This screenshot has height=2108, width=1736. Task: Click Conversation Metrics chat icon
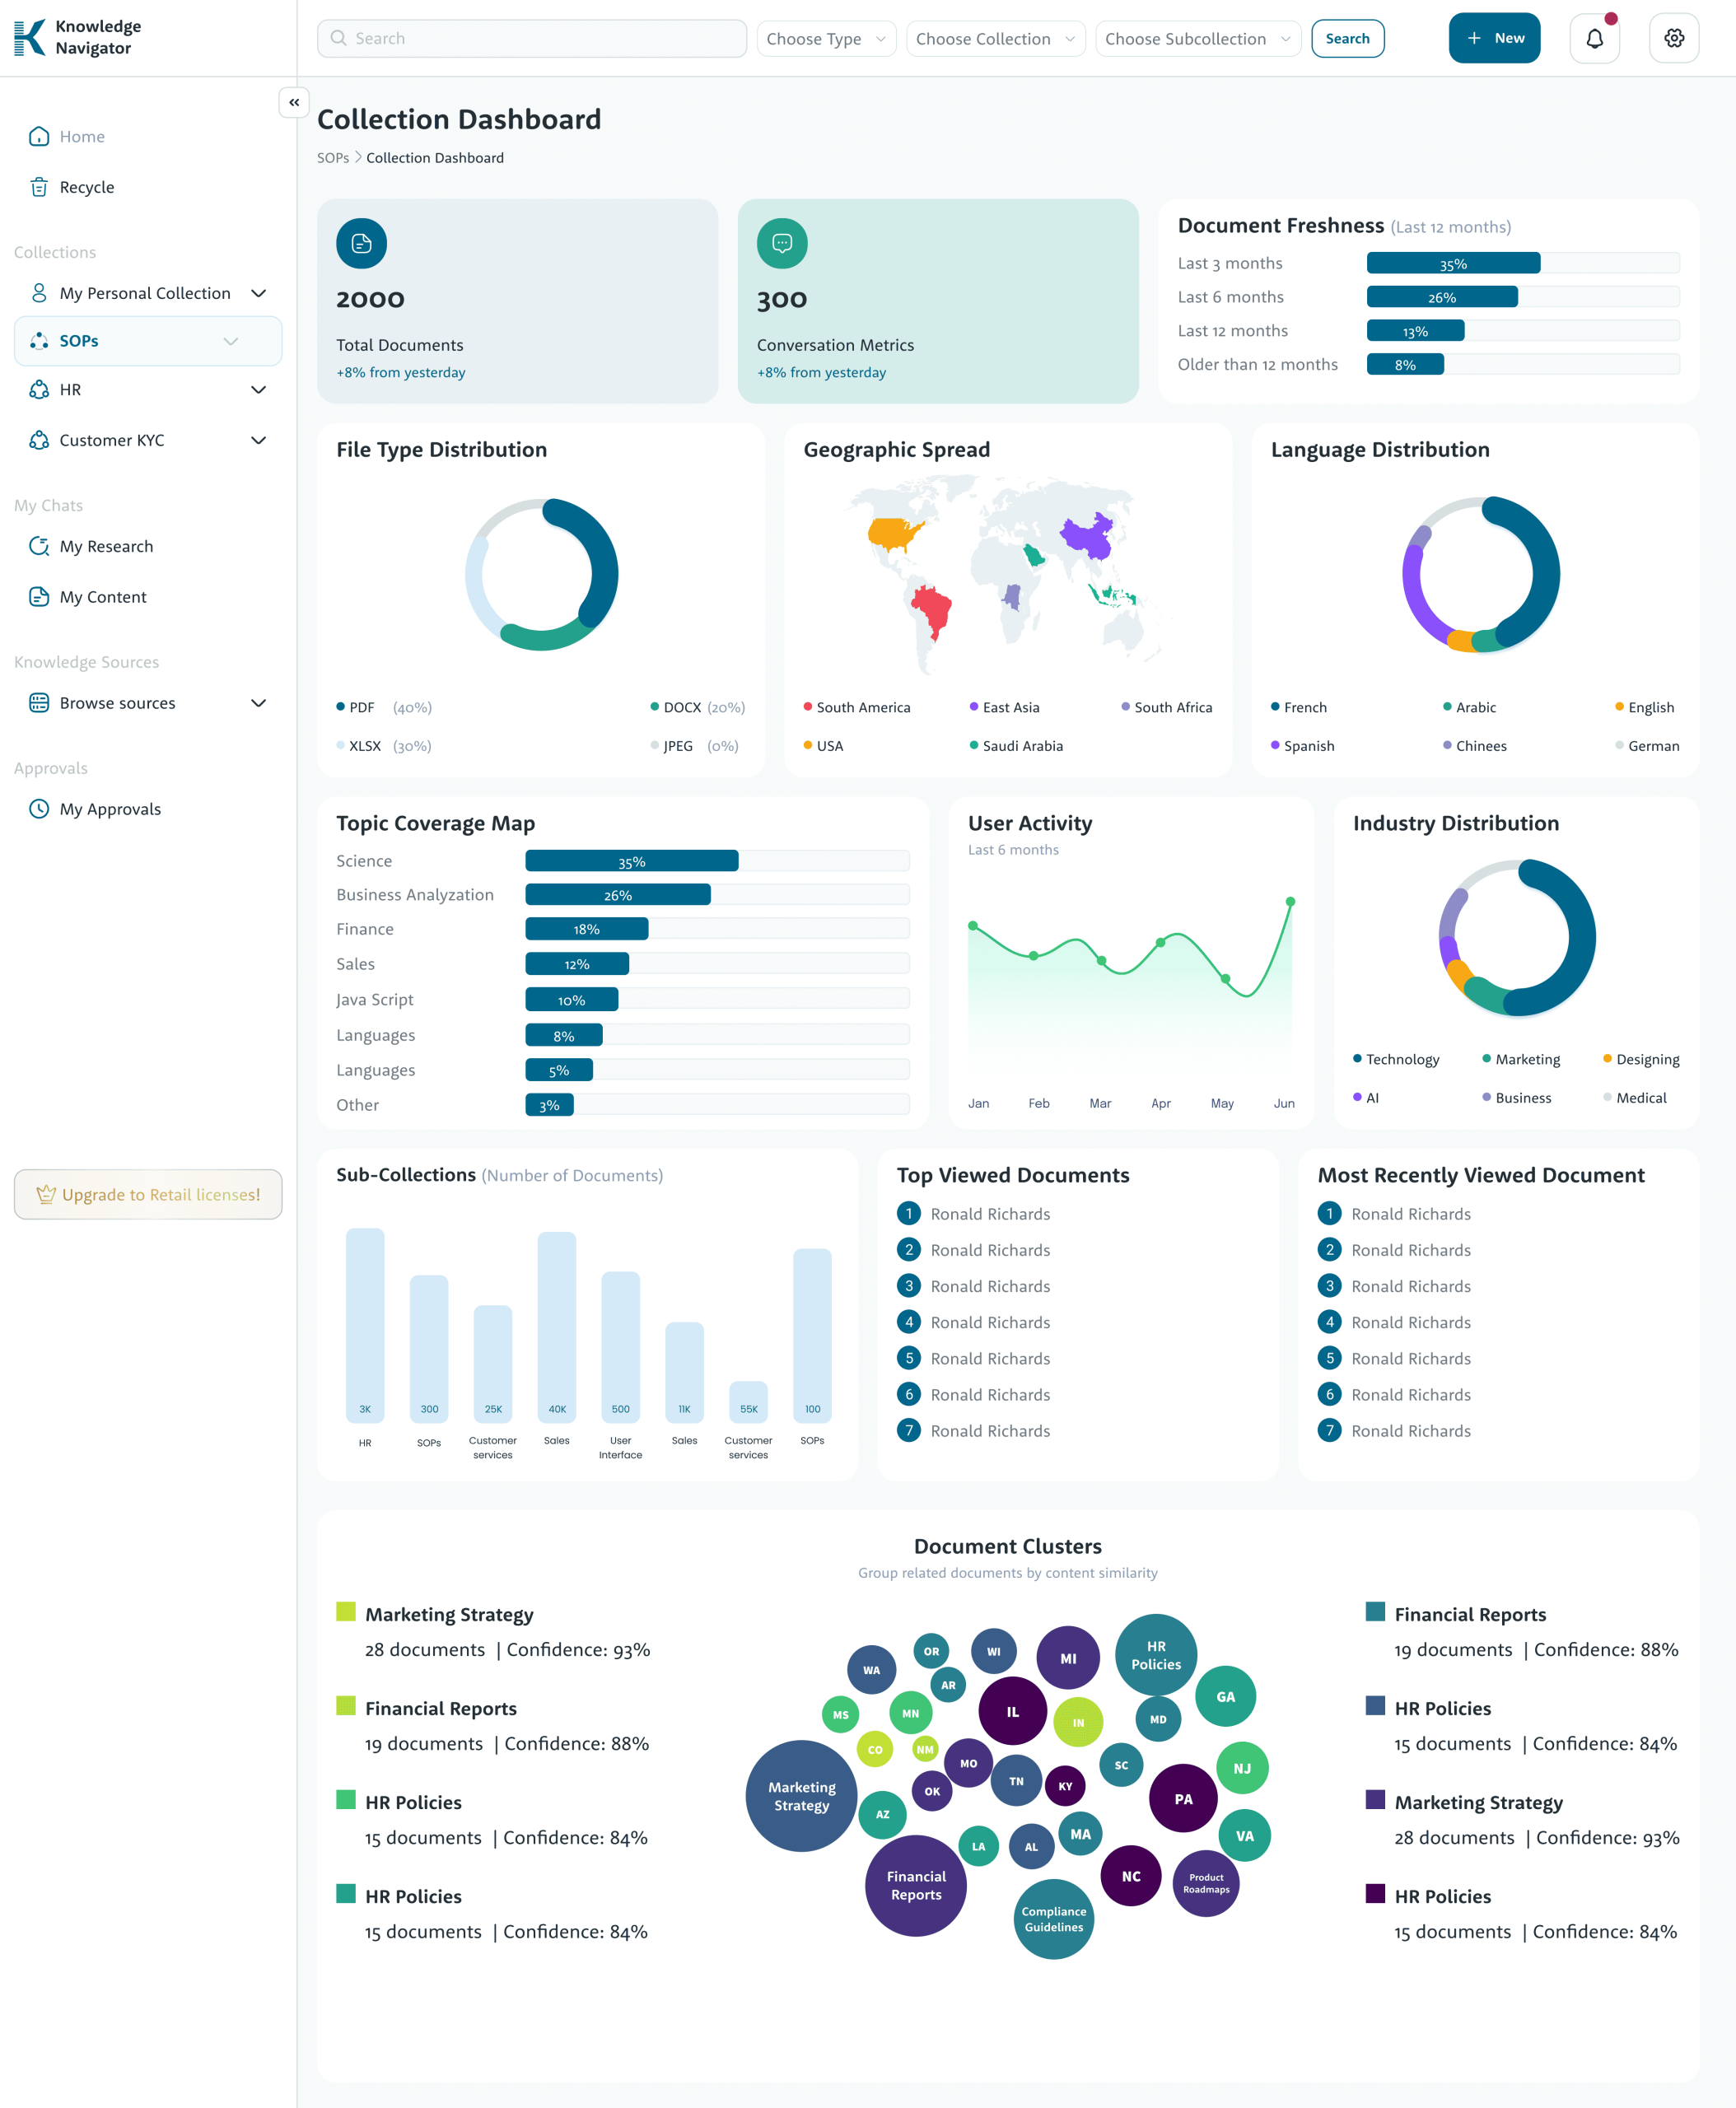[x=781, y=243]
